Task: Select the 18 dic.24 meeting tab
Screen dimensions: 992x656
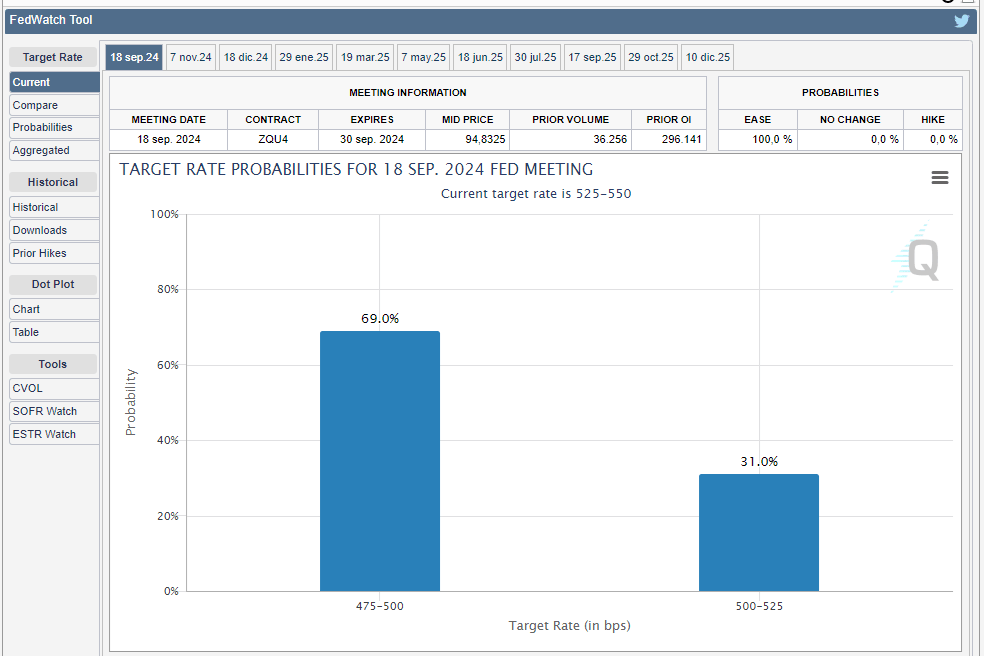Action: point(245,57)
